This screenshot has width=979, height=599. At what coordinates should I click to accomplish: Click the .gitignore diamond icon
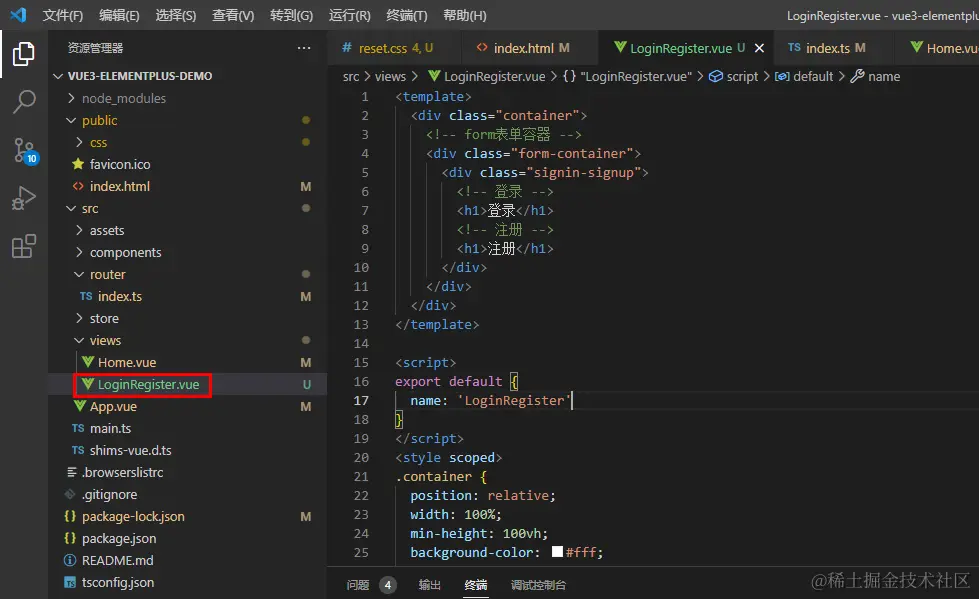click(x=70, y=494)
